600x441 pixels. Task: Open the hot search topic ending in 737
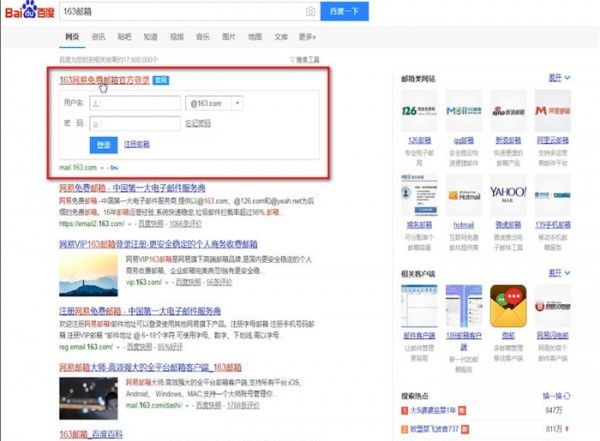[x=434, y=429]
